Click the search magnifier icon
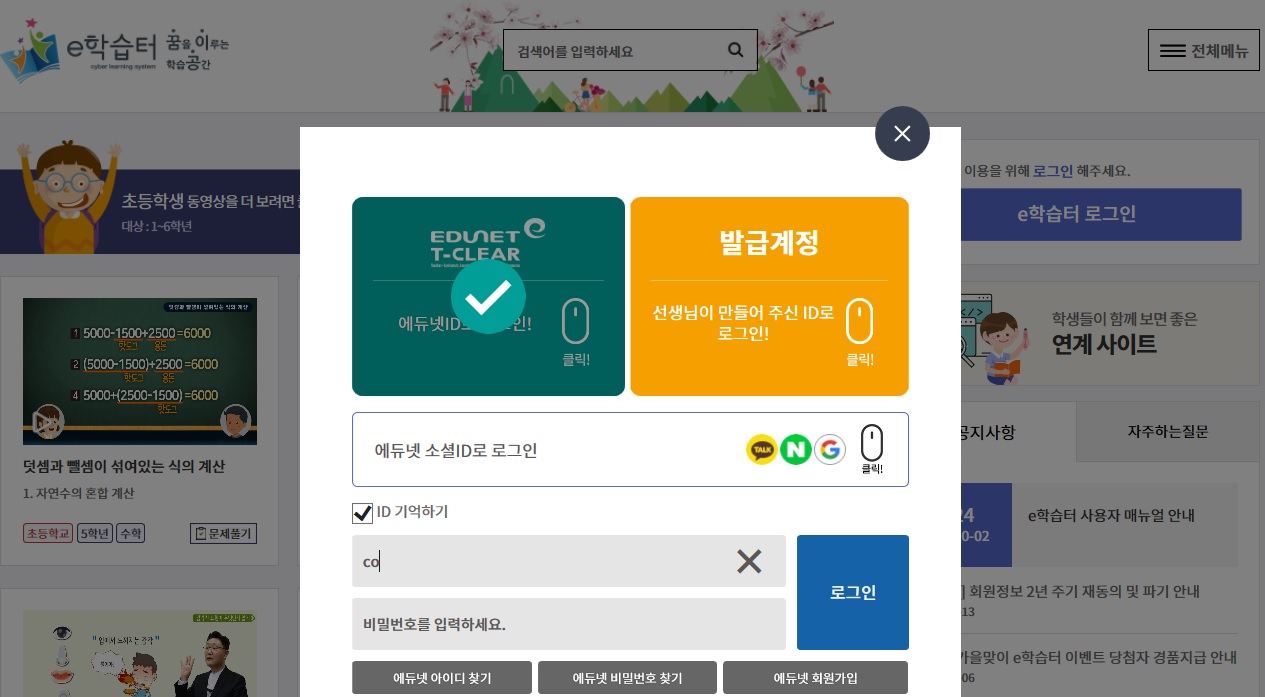The image size is (1265, 697). (x=736, y=50)
